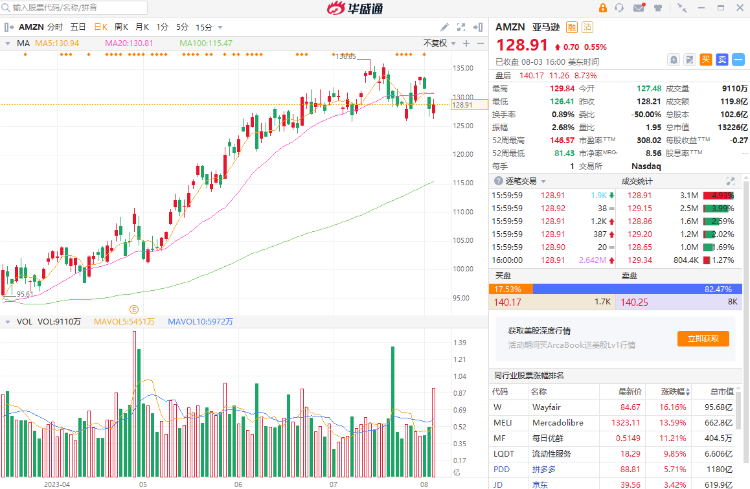Image resolution: width=750 pixels, height=489 pixels.
Task: Select the pencil drawing tool icon
Action: (444, 27)
